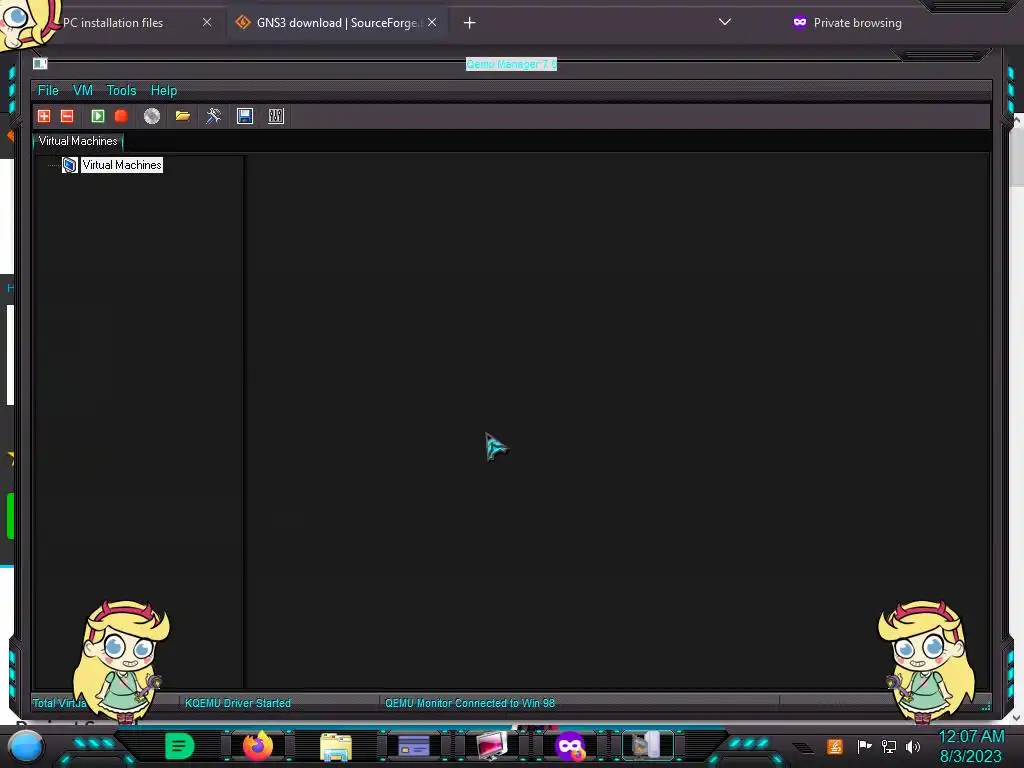Close the GNS3 download browser tab
This screenshot has width=1024, height=768.
click(432, 23)
